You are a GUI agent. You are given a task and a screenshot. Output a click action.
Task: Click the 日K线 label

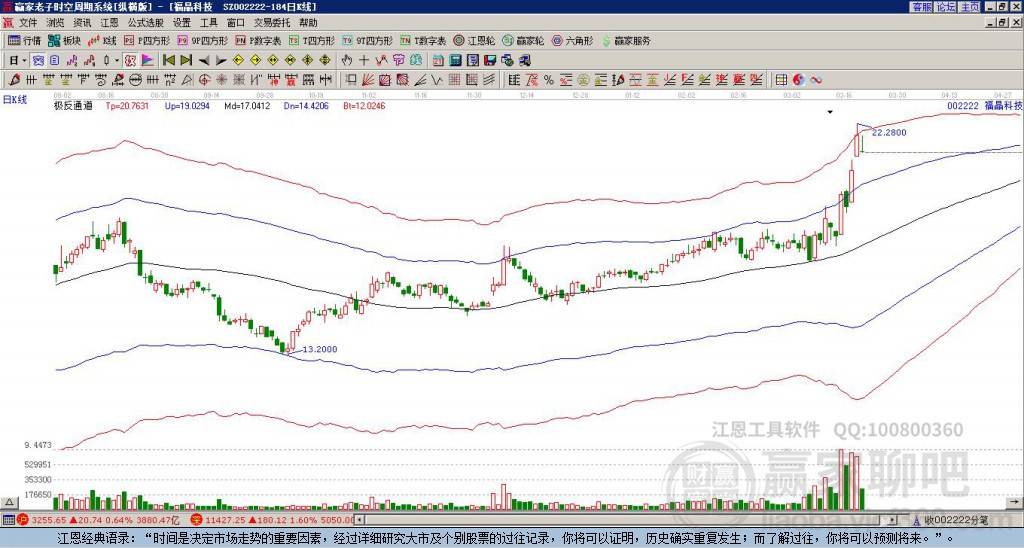pyautogui.click(x=16, y=99)
